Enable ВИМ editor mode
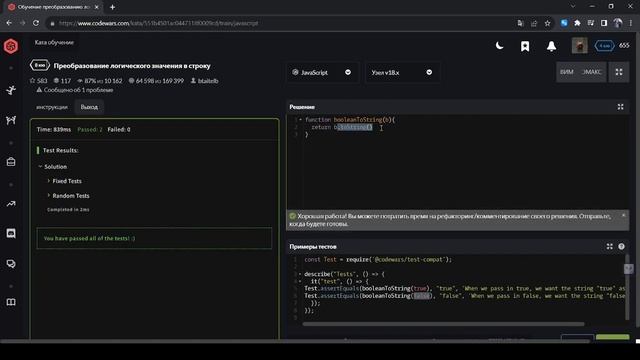 567,72
